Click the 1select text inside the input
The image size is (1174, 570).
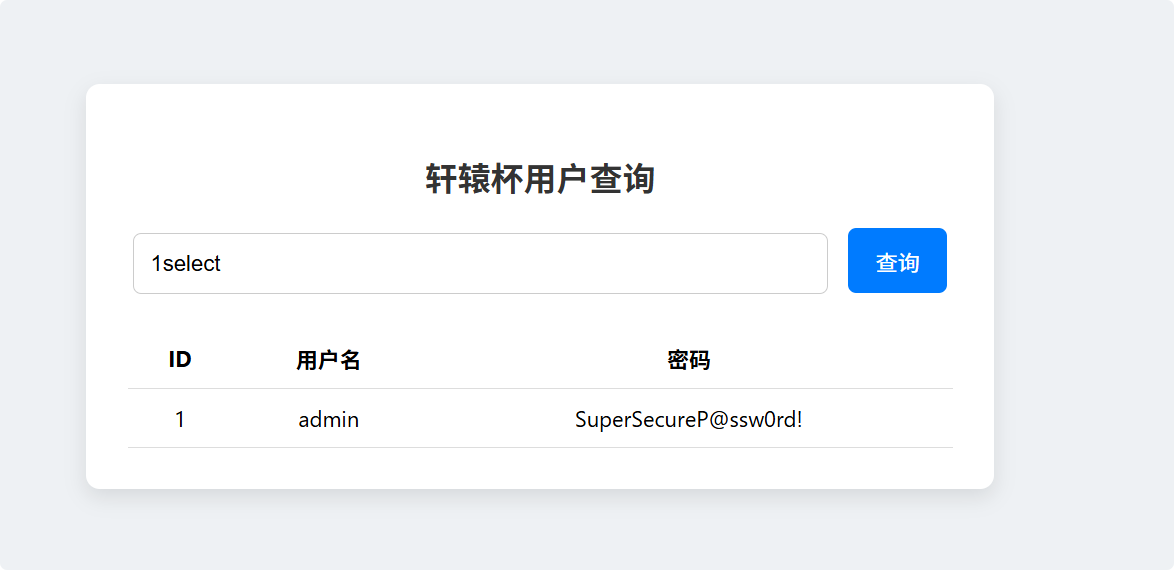[x=186, y=264]
